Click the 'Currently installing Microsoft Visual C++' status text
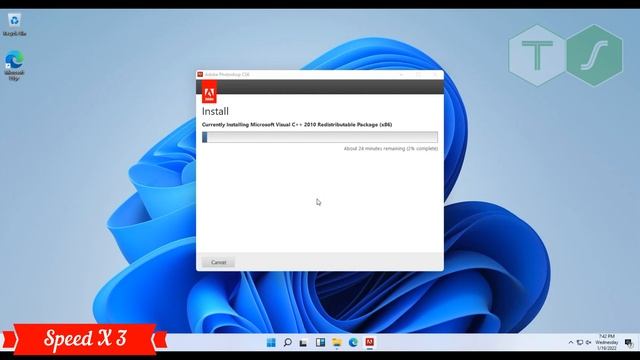Viewport: 640px width, 360px height. [297, 124]
